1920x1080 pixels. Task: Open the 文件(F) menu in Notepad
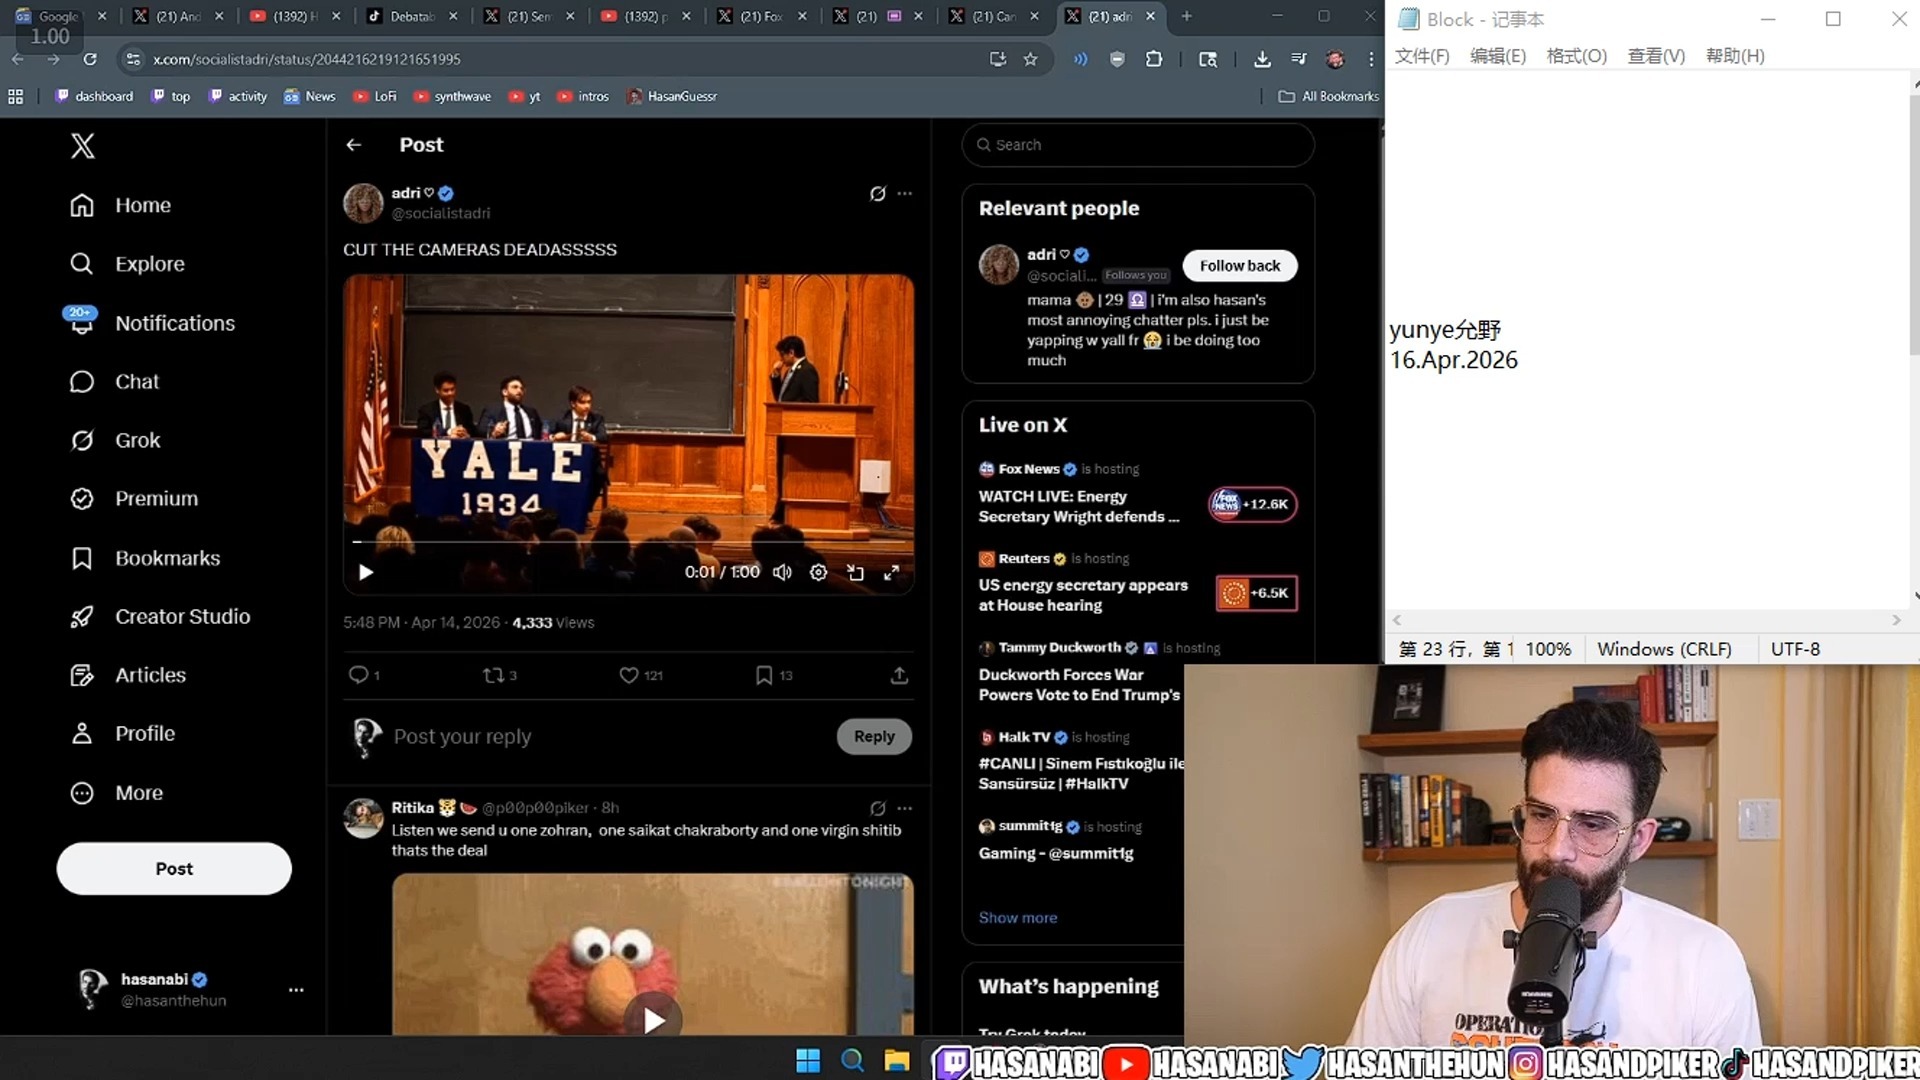pos(1422,56)
